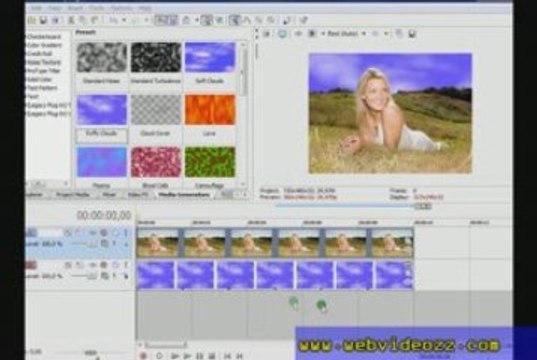The image size is (537, 360).
Task: Toggle Loop Playback in transport bar
Action: [159, 356]
